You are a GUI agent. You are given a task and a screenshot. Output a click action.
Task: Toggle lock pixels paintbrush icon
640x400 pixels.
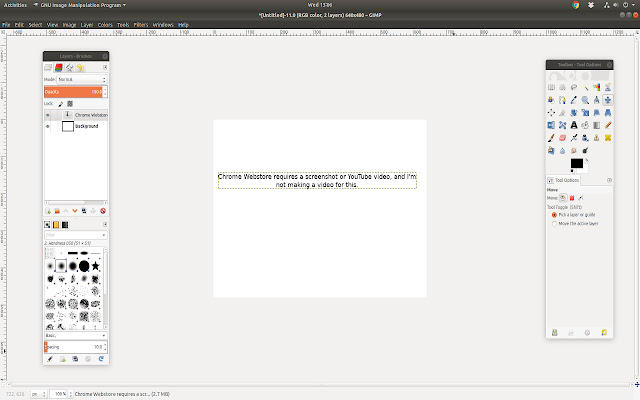(61, 104)
